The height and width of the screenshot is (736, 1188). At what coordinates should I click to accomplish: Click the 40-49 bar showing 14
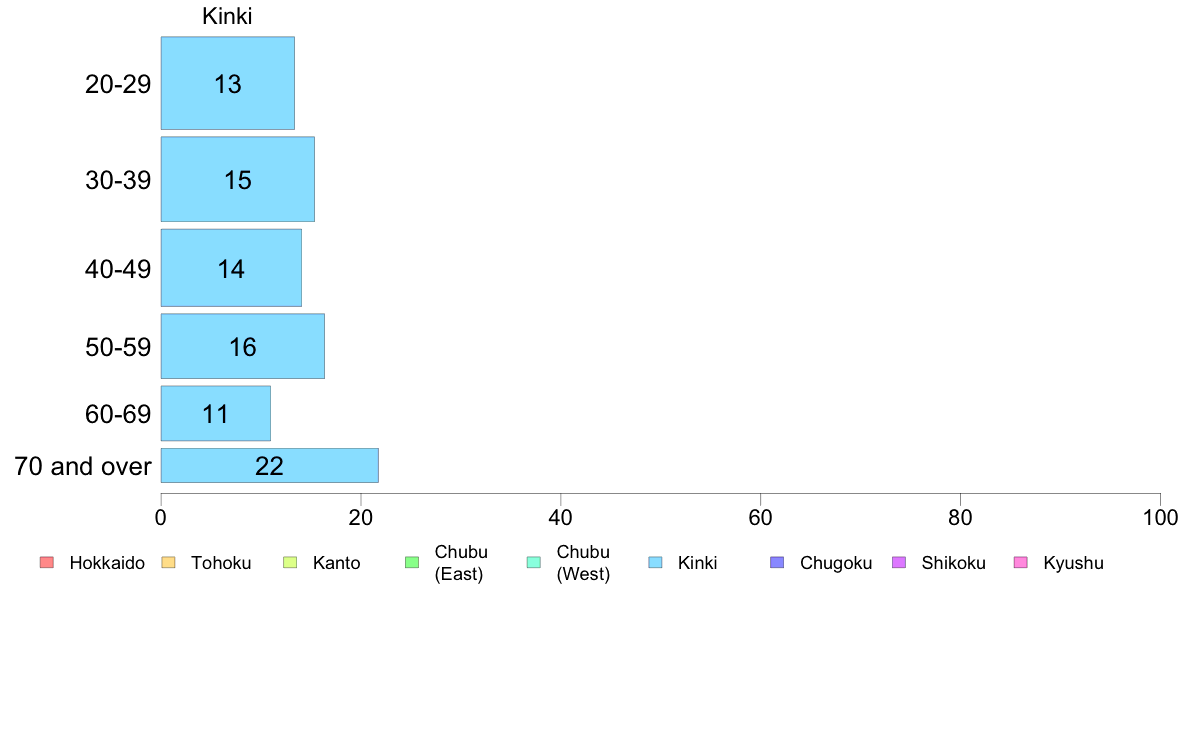tap(231, 268)
